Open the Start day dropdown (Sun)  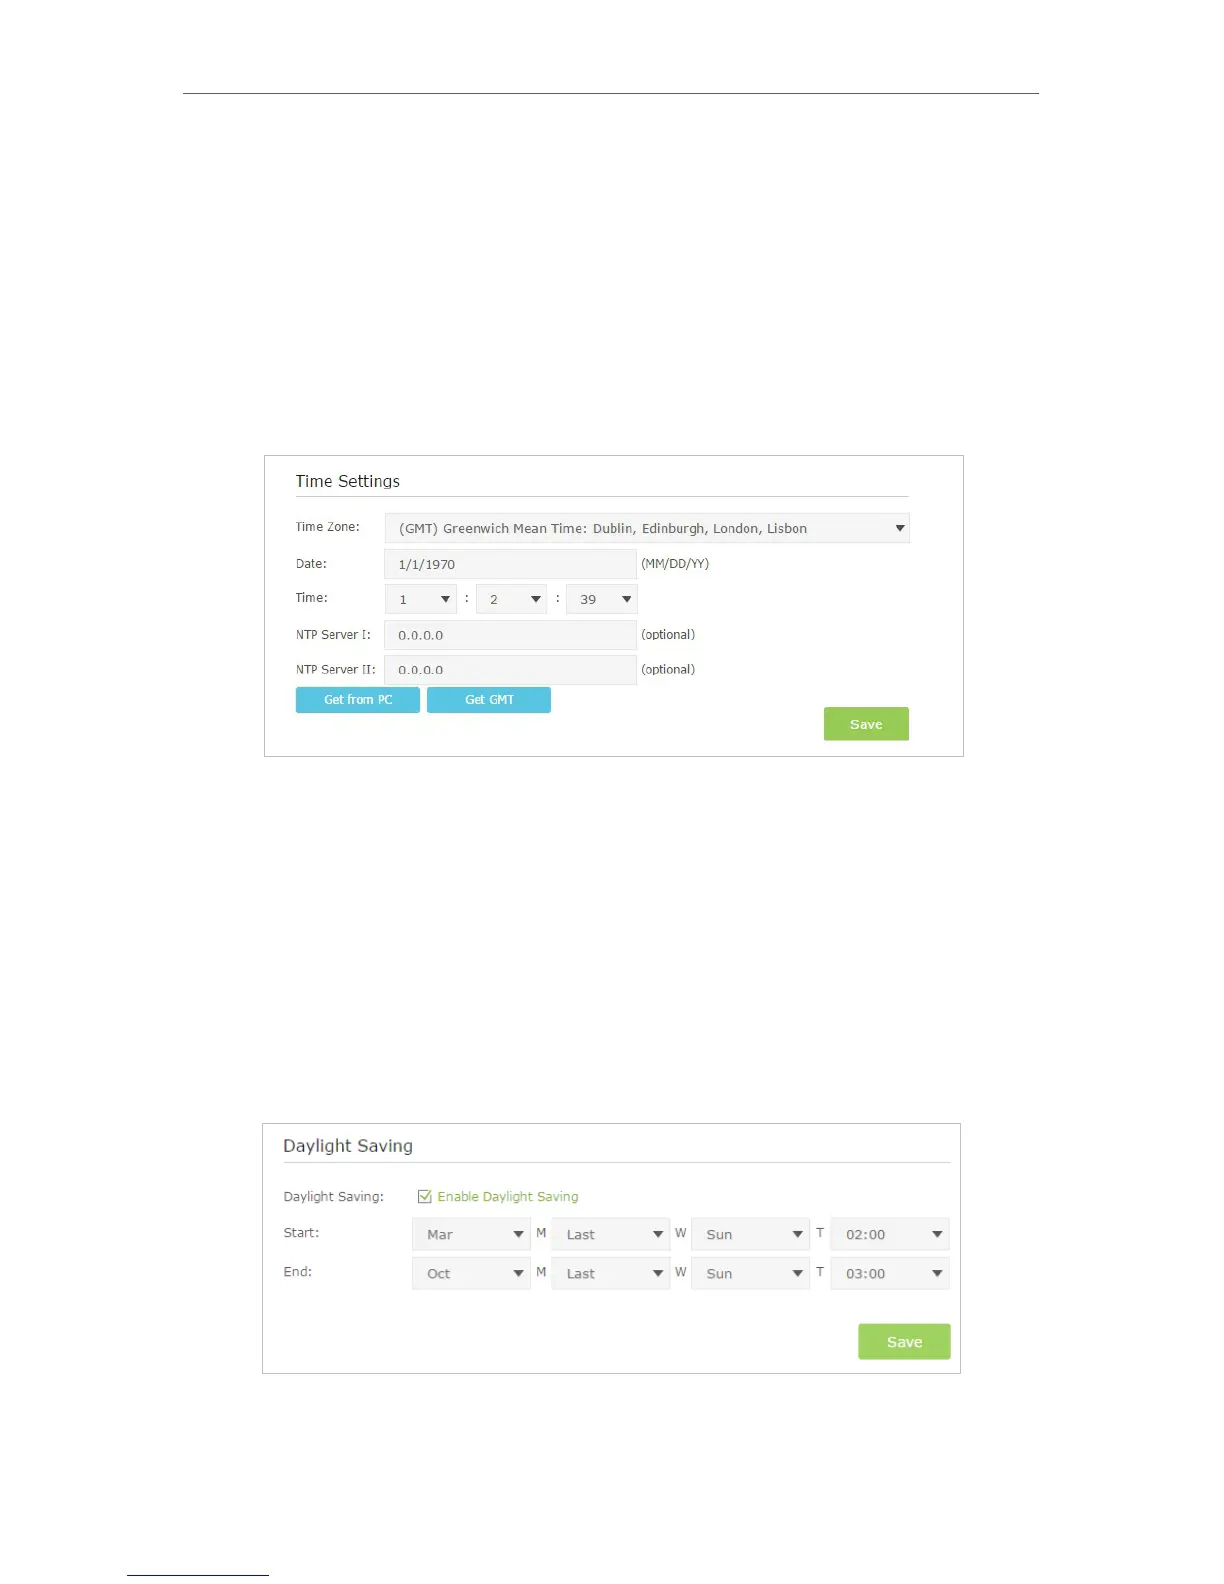click(750, 1234)
